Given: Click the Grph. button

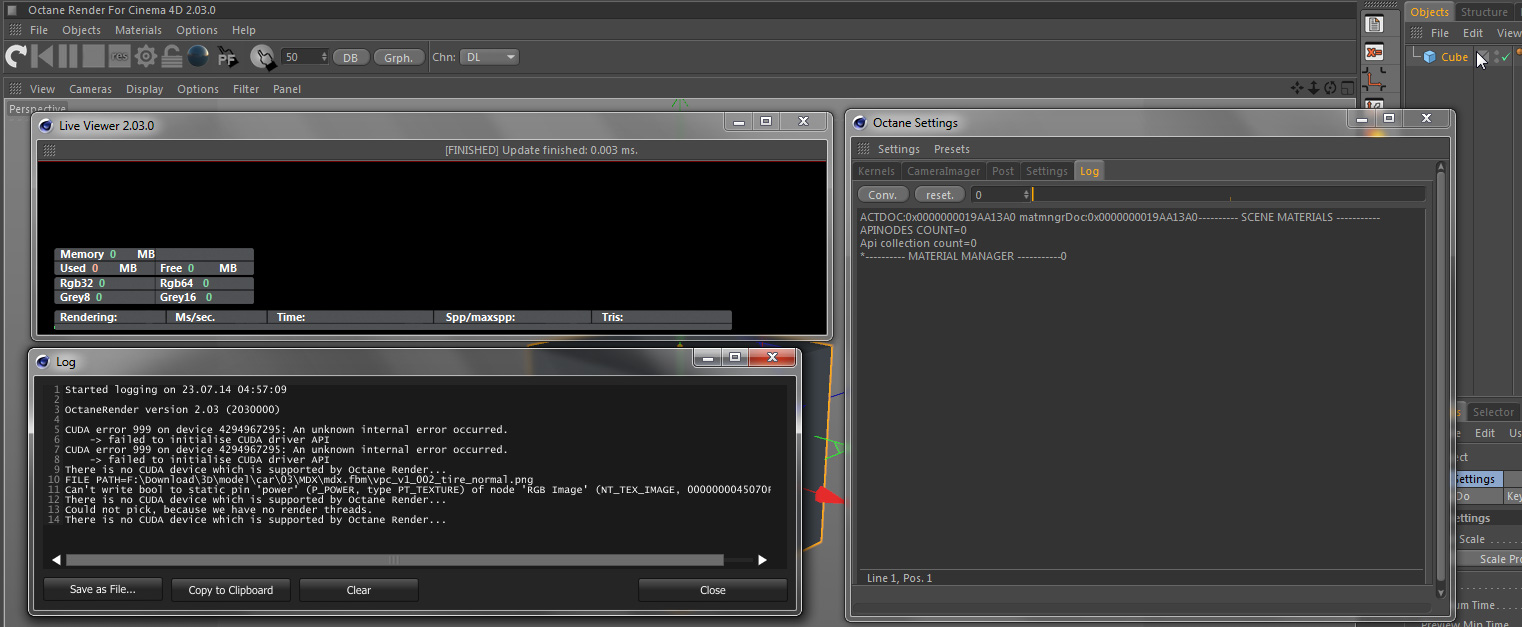Looking at the screenshot, I should (398, 57).
